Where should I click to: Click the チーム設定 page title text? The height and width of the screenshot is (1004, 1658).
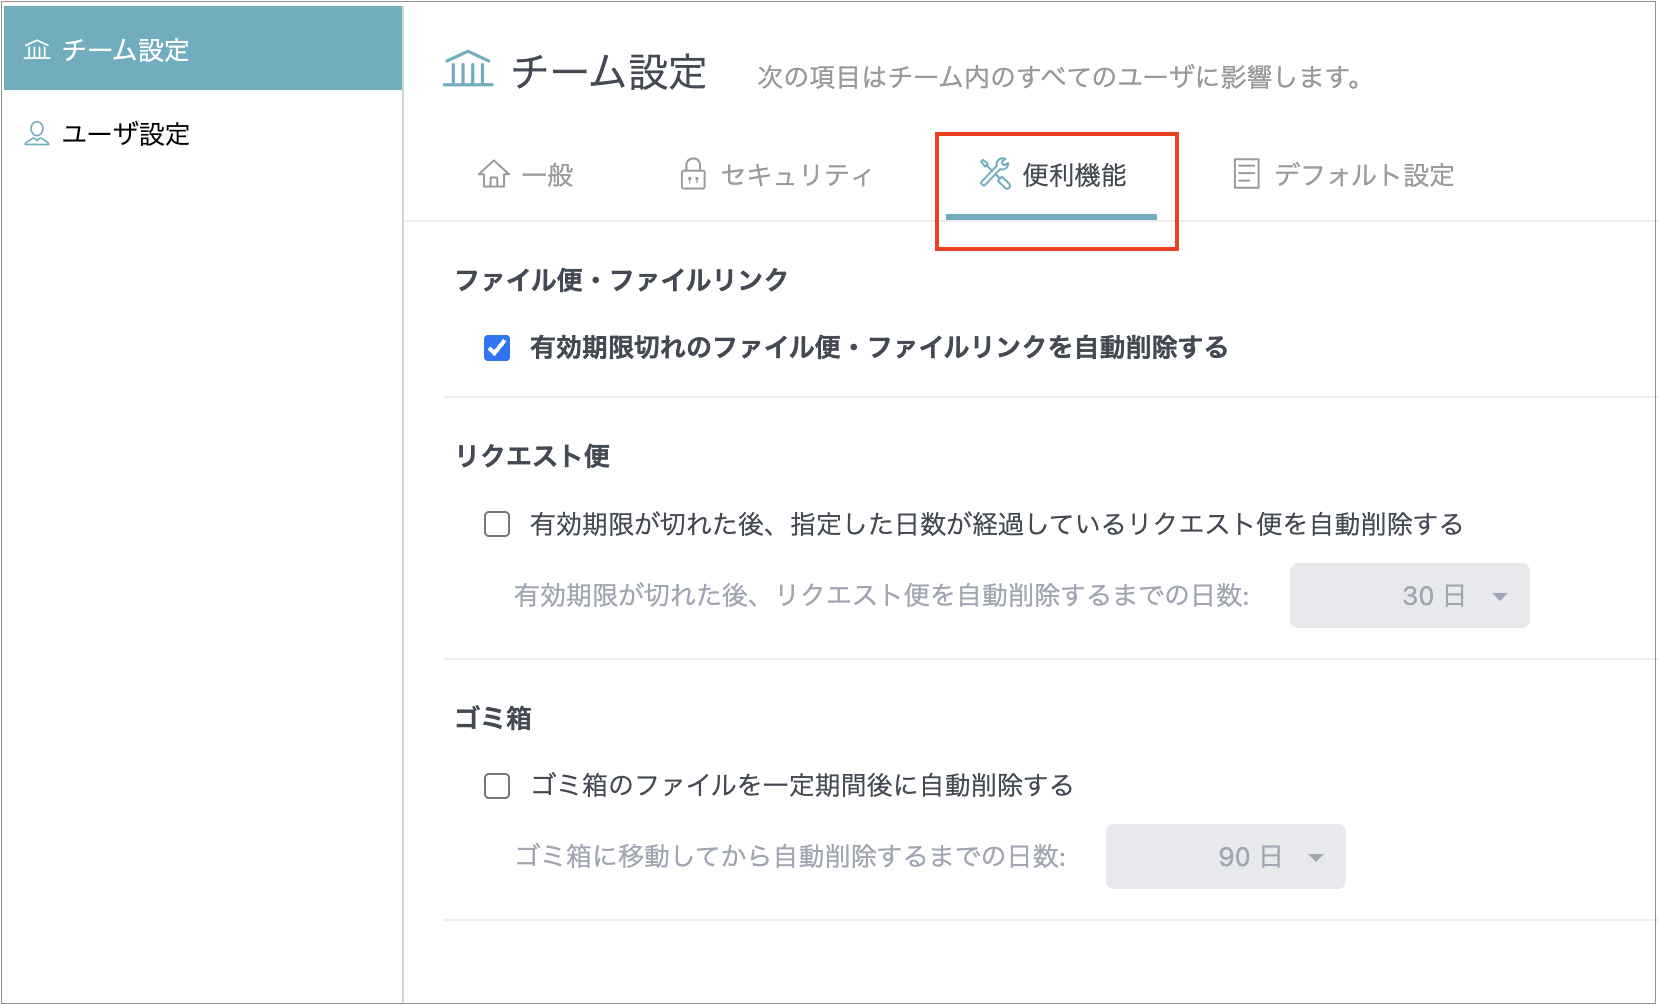click(609, 73)
